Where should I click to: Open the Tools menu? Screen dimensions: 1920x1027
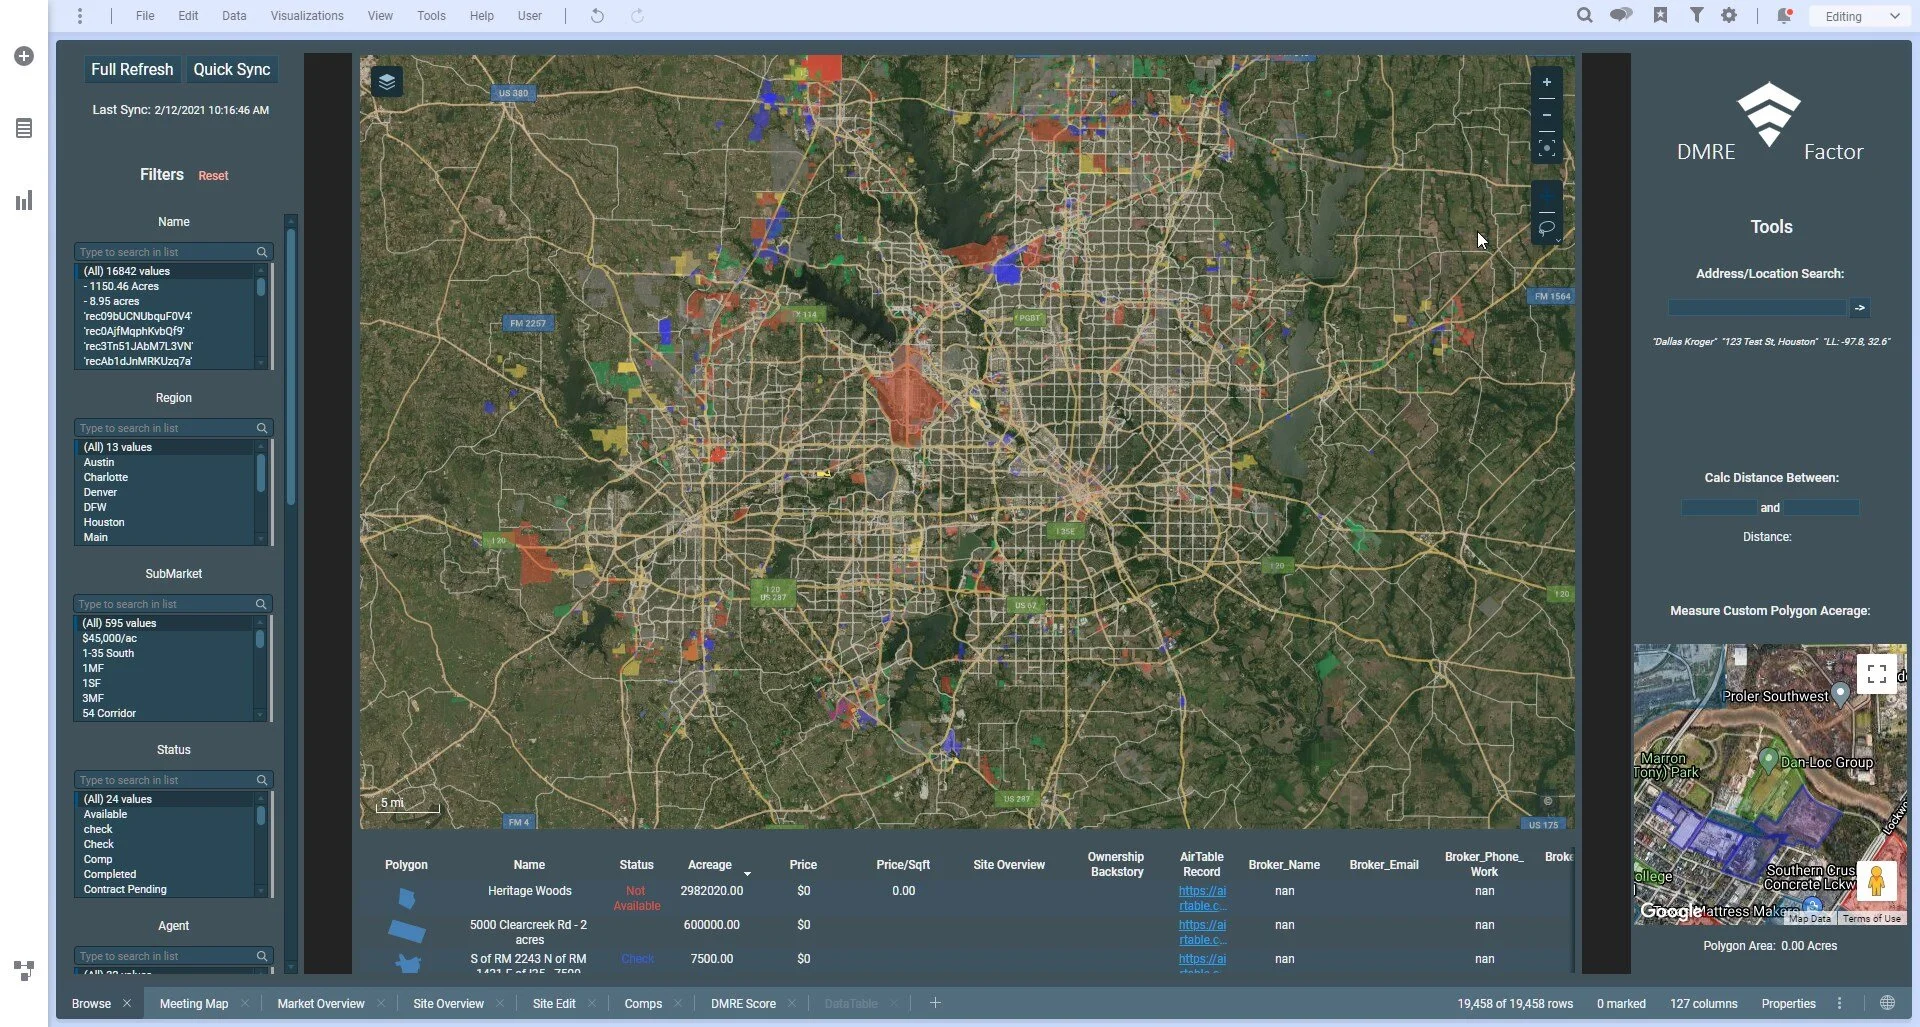431,15
